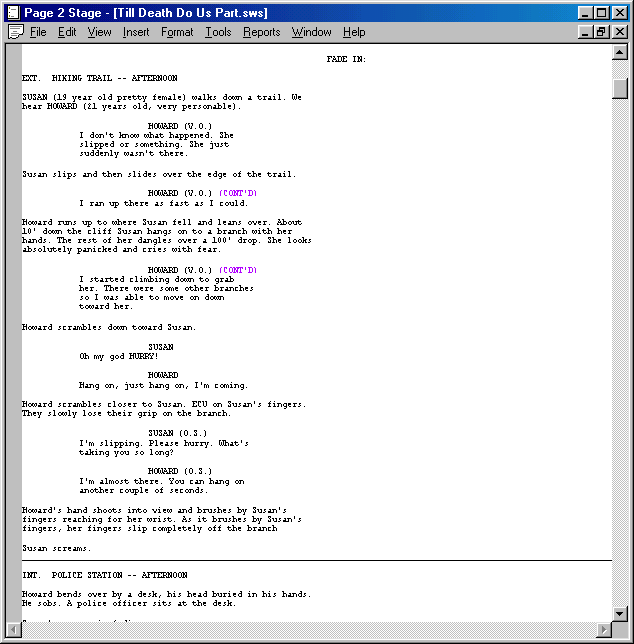Open the Reports menu

coord(261,32)
